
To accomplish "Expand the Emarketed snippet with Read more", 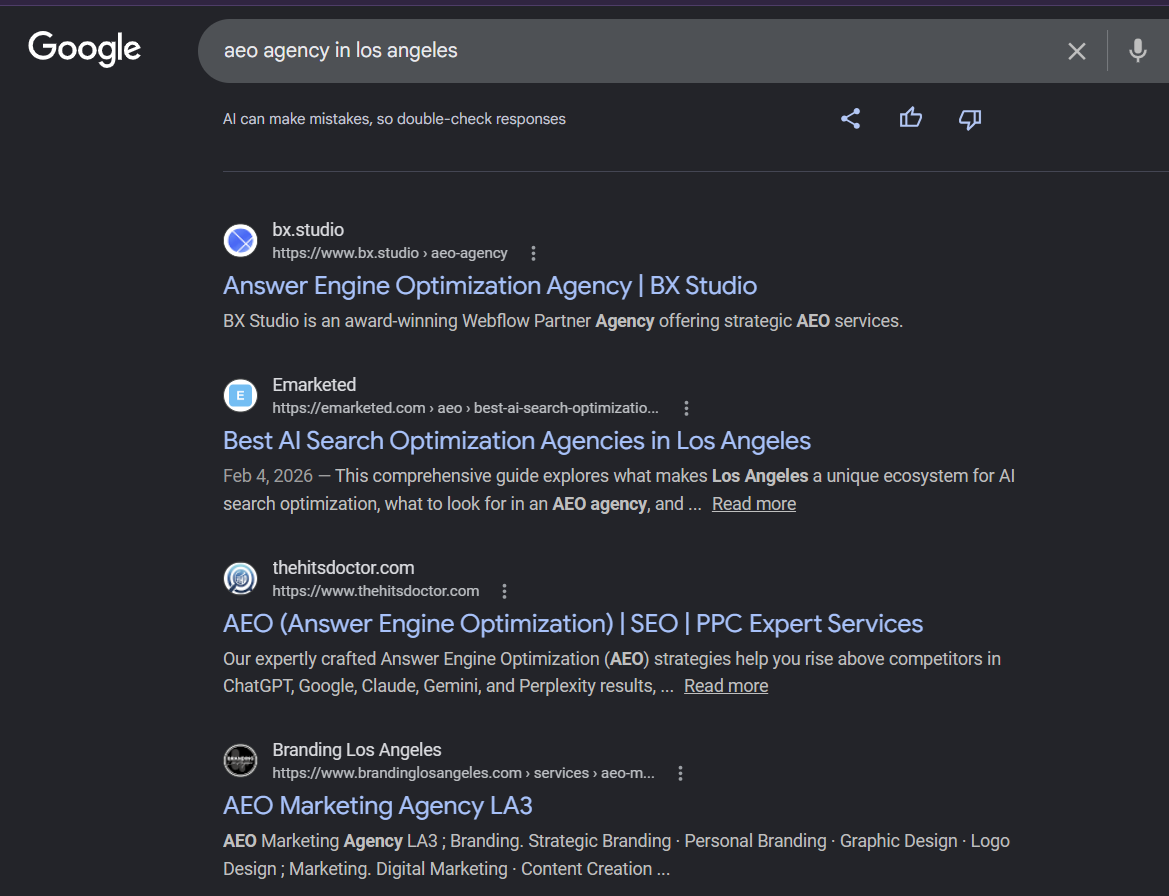I will [x=753, y=503].
